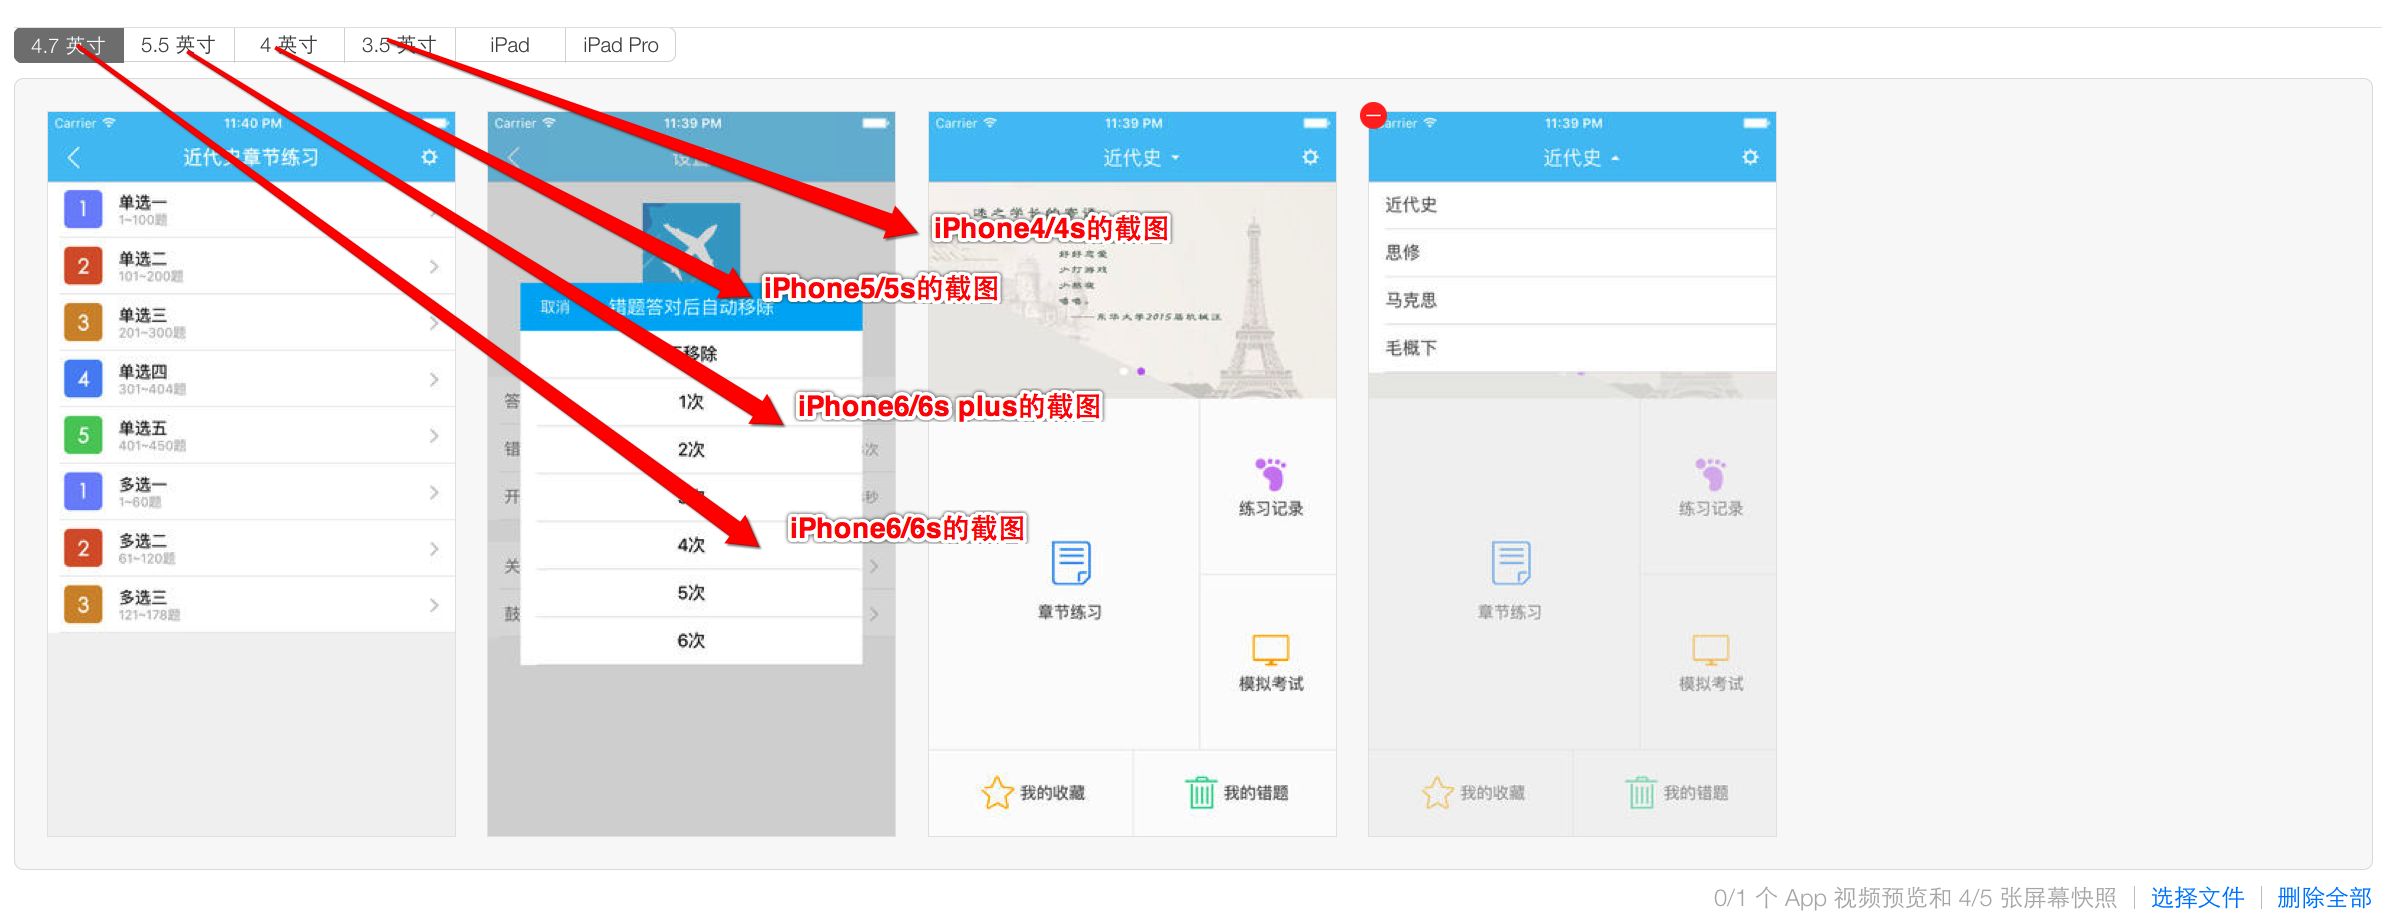Image resolution: width=2382 pixels, height=918 pixels.
Task: Remove fourth screenshot with red minus icon
Action: (1374, 116)
